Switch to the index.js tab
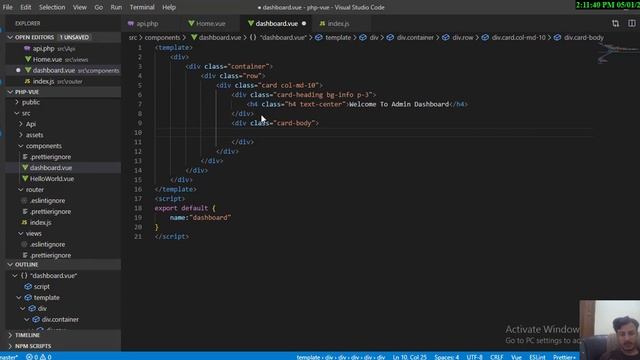This screenshot has width=640, height=360. [338, 24]
